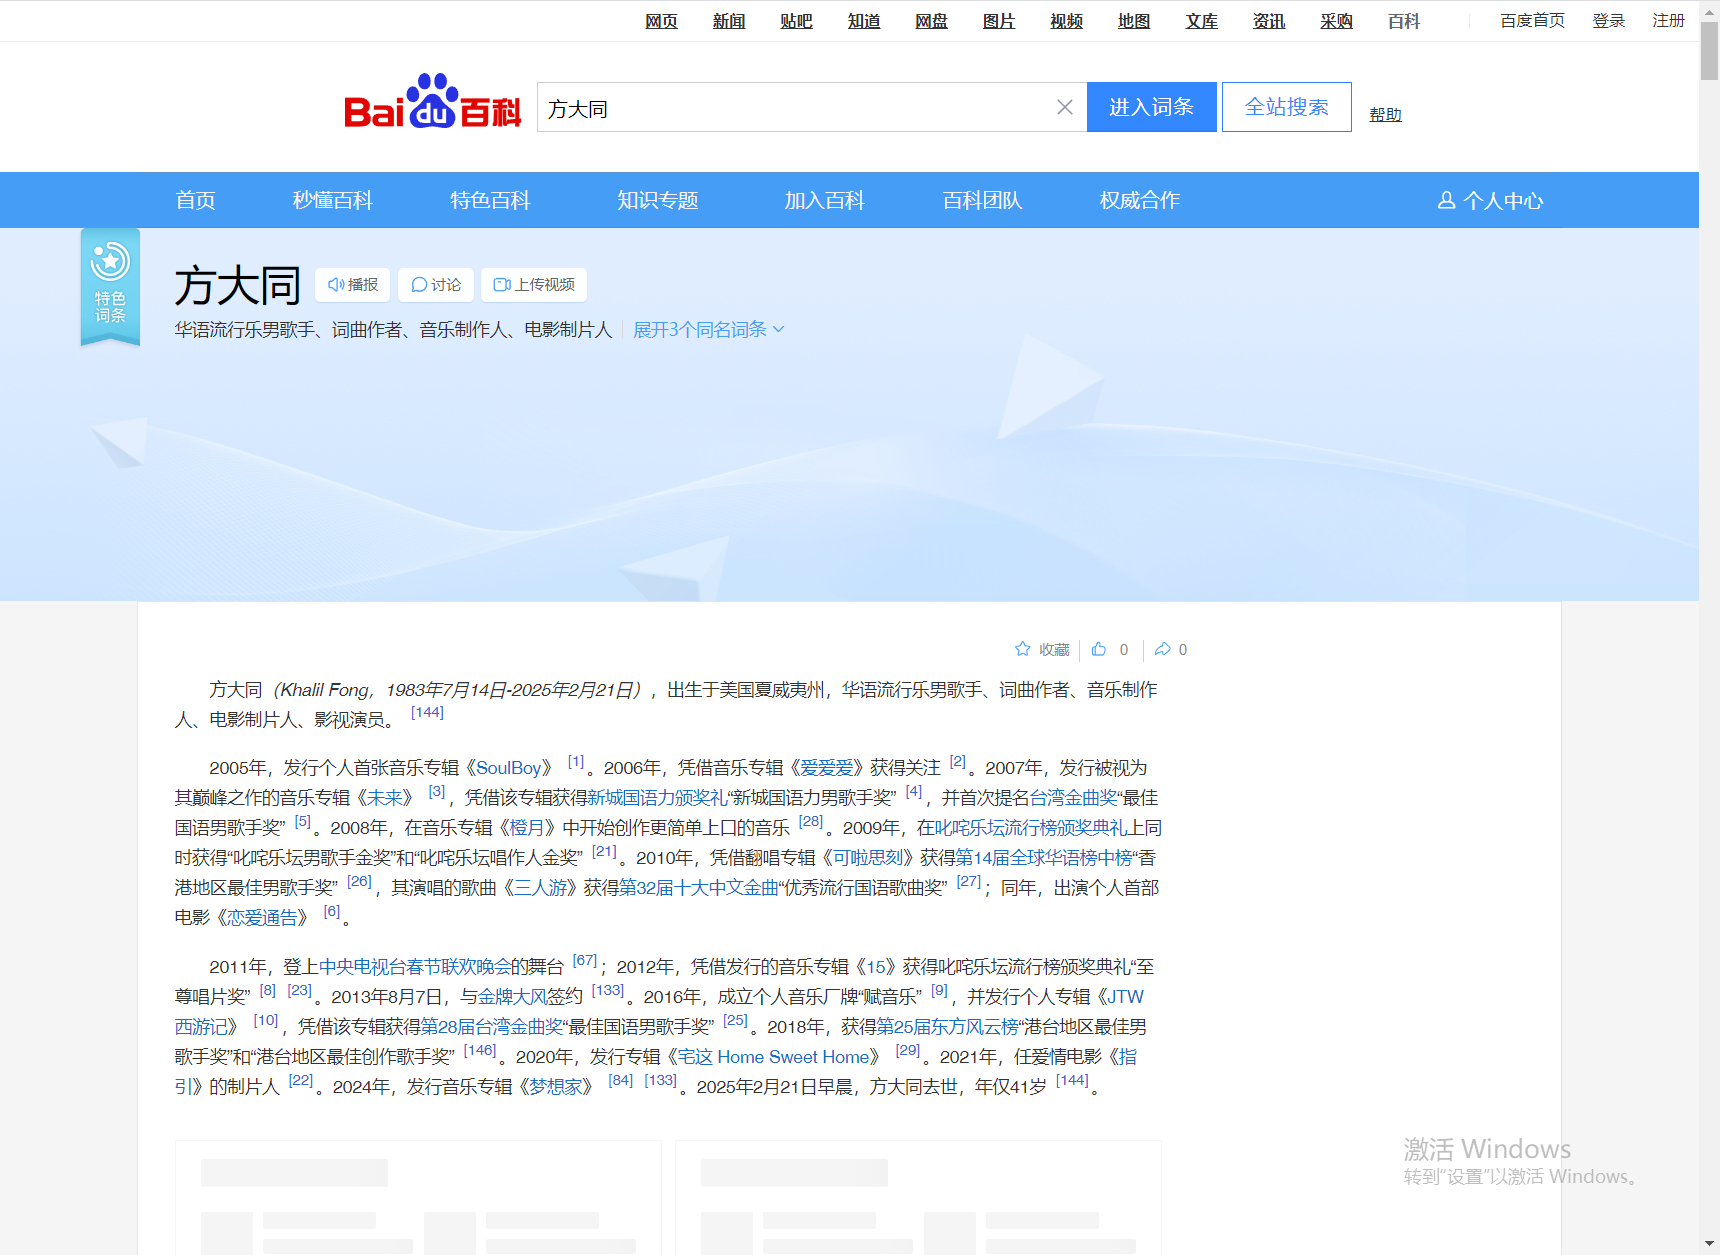Screen dimensions: 1720x1255
Task: Open the 采购 top navigation link
Action: point(1336,21)
